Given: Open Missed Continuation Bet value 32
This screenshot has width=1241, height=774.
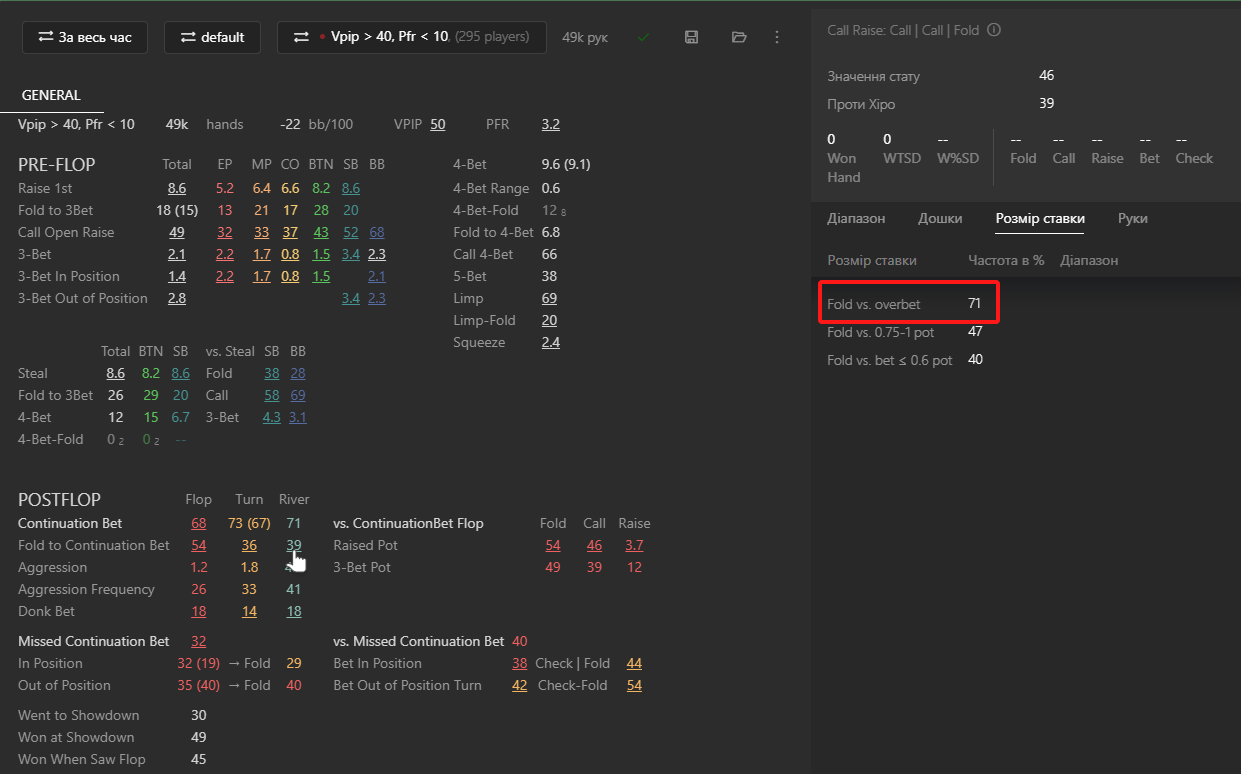Looking at the screenshot, I should (x=199, y=641).
